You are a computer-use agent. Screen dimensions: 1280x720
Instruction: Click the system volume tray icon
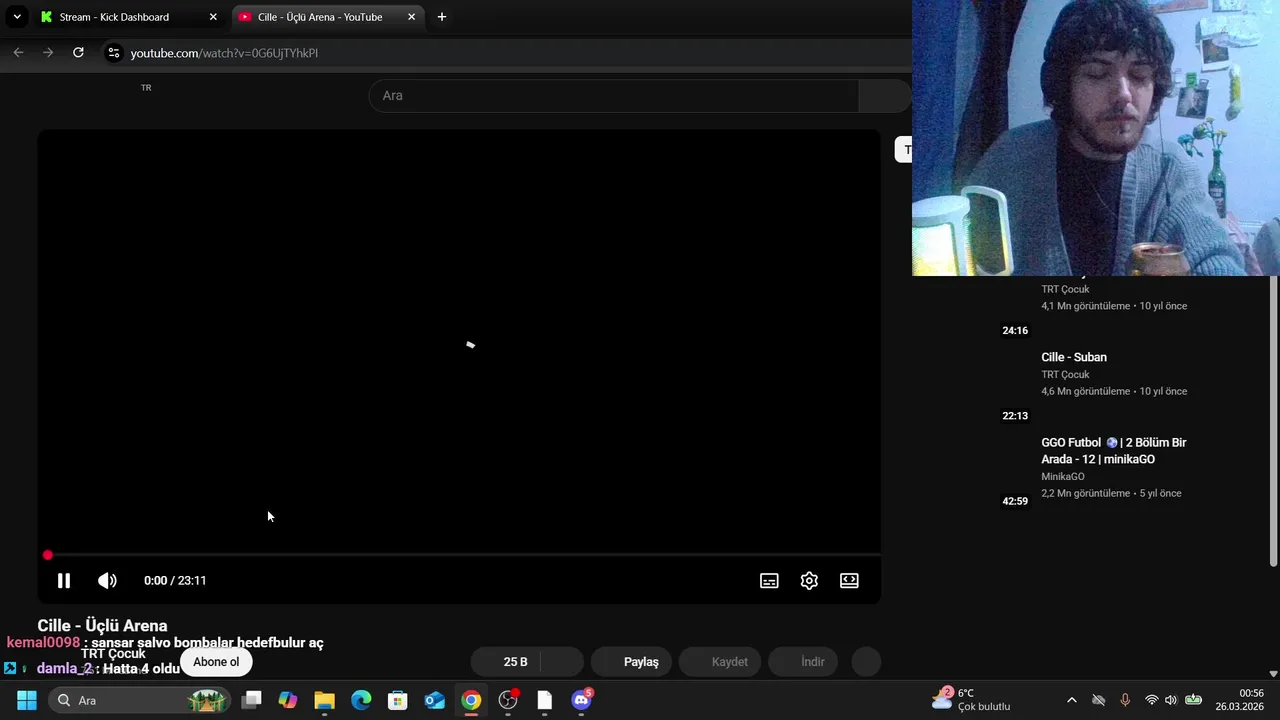[x=1171, y=700]
